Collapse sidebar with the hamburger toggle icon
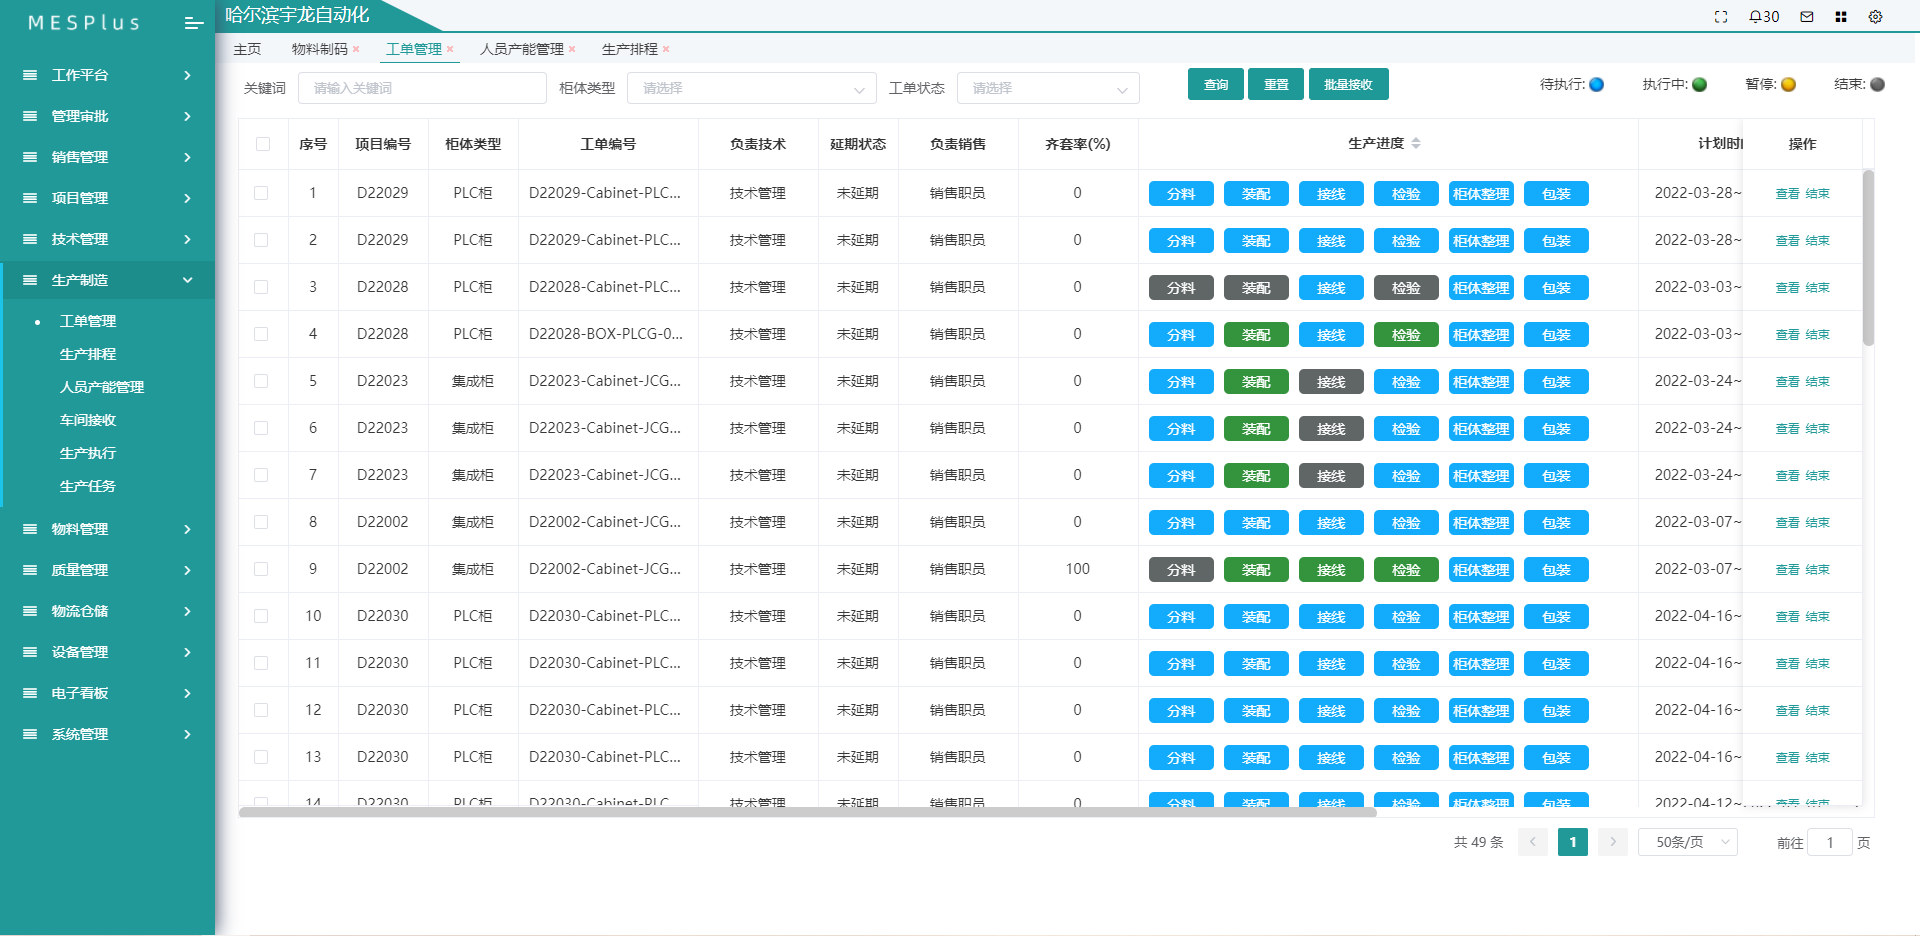The width and height of the screenshot is (1920, 936). (x=194, y=23)
